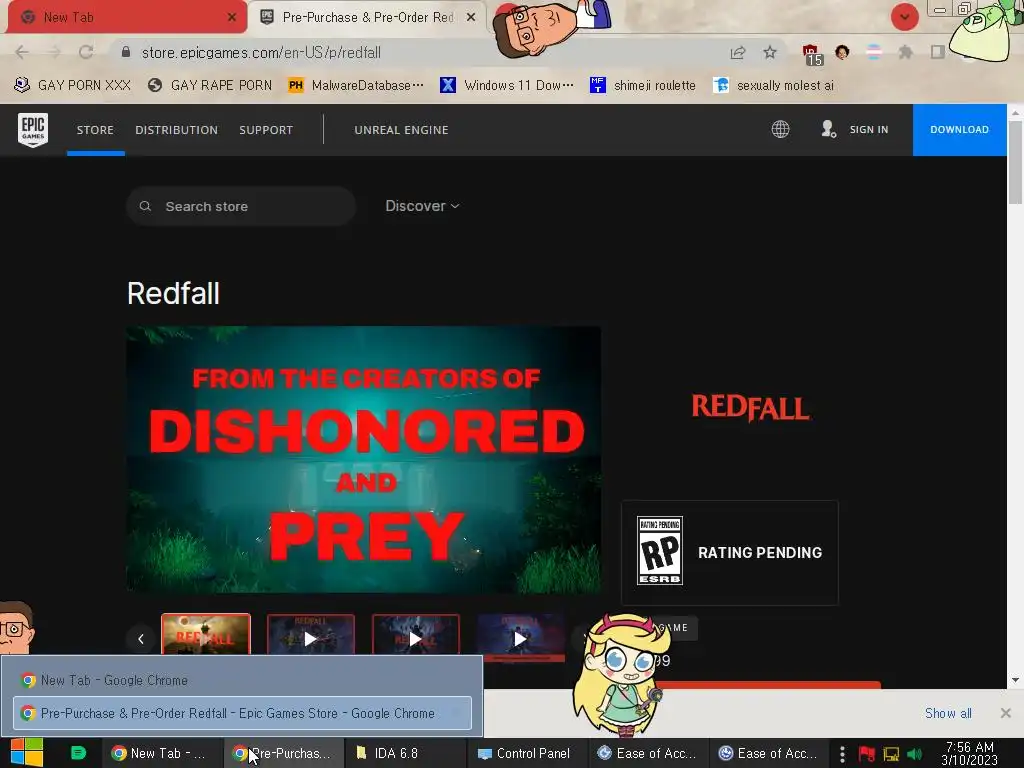Image resolution: width=1024 pixels, height=768 pixels.
Task: Open the extension with the 15 badge
Action: click(812, 54)
